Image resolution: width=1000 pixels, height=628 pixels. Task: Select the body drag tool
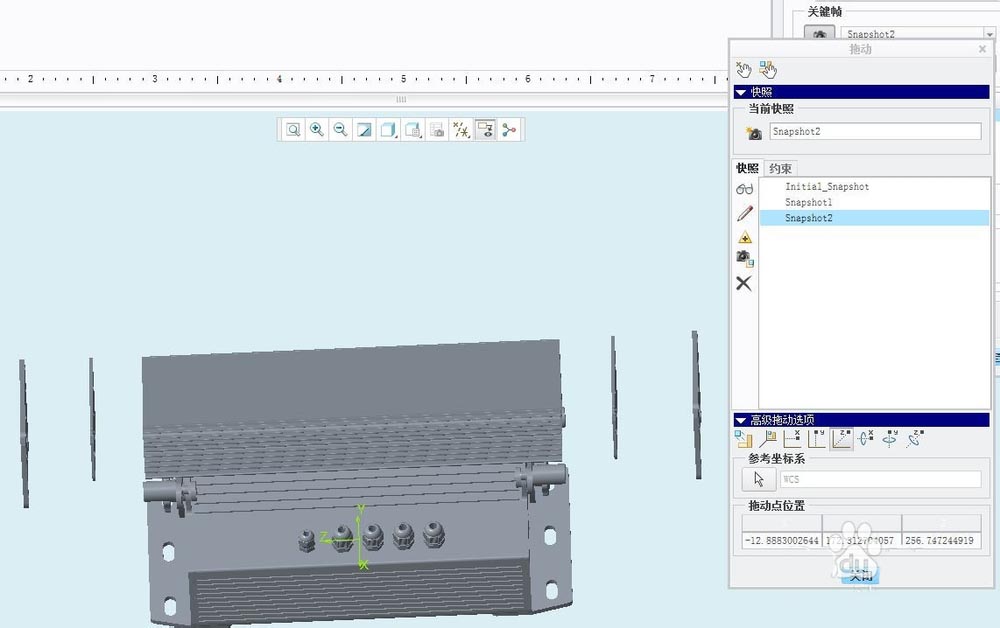[x=767, y=68]
